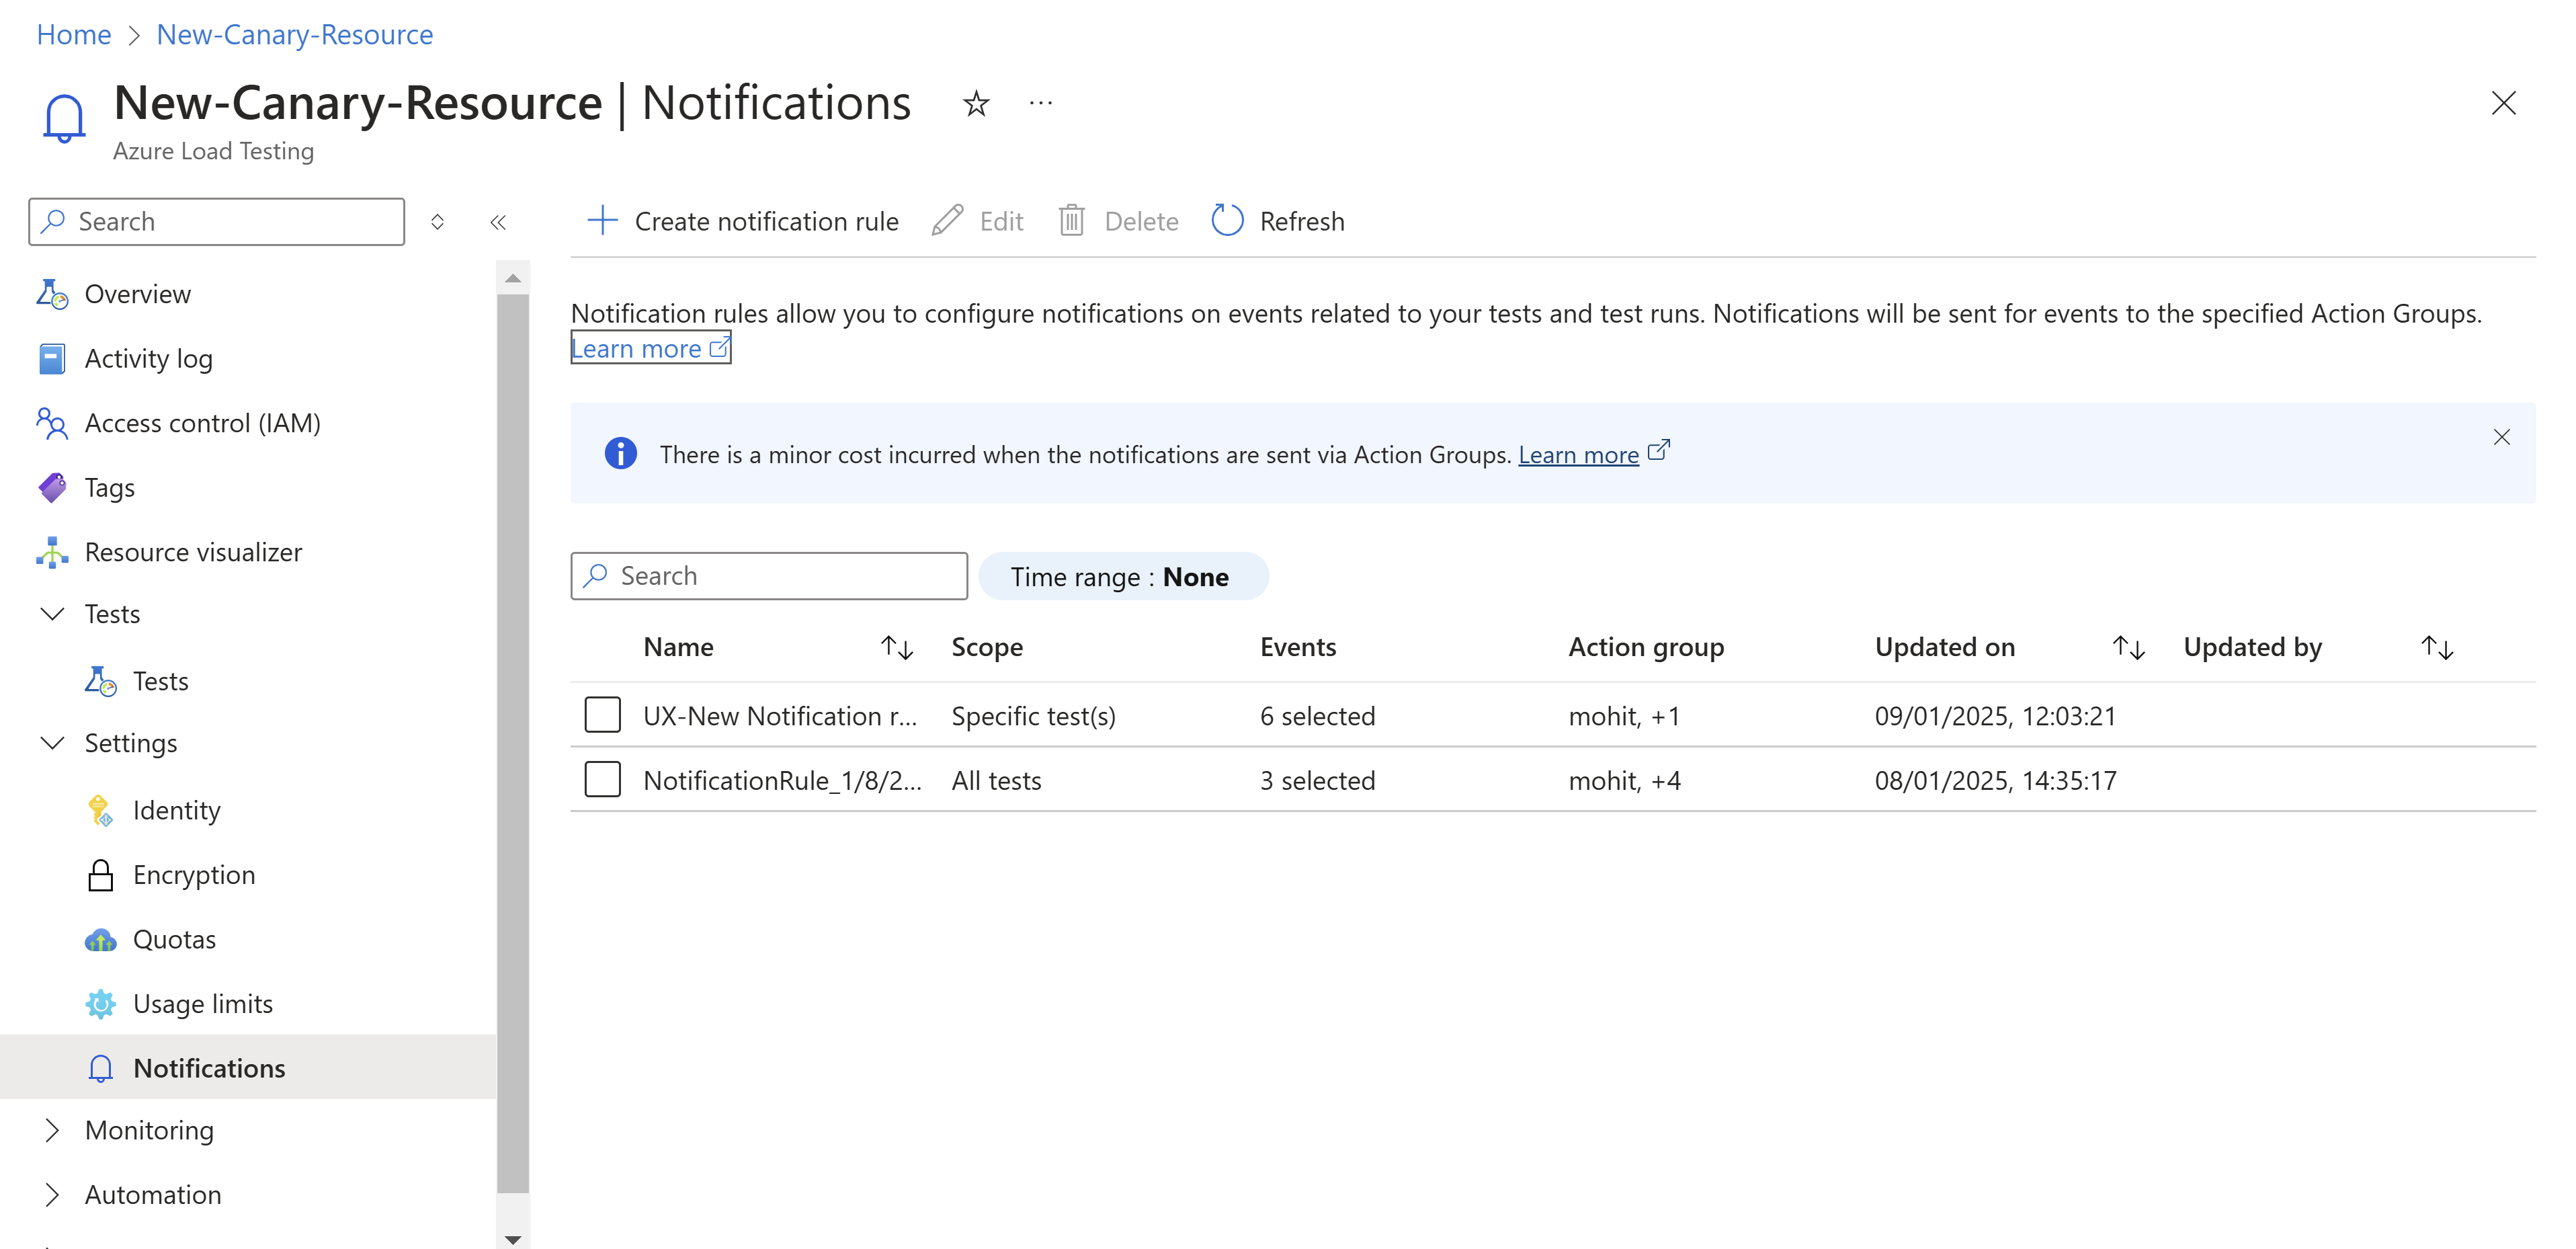This screenshot has height=1249, width=2576.
Task: Sort table by Name column arrows
Action: coord(897,648)
